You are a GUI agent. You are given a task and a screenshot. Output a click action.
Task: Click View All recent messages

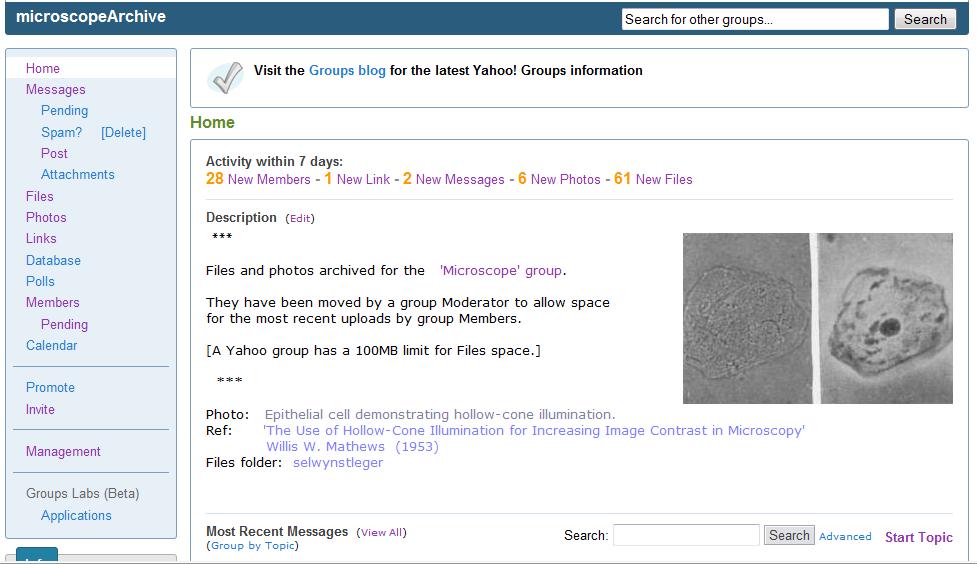(x=381, y=532)
